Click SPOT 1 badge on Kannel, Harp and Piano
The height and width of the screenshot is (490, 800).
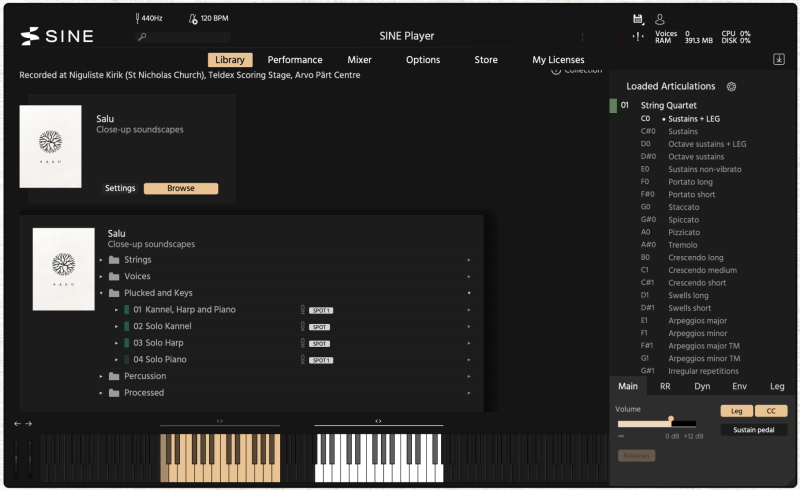(x=321, y=310)
